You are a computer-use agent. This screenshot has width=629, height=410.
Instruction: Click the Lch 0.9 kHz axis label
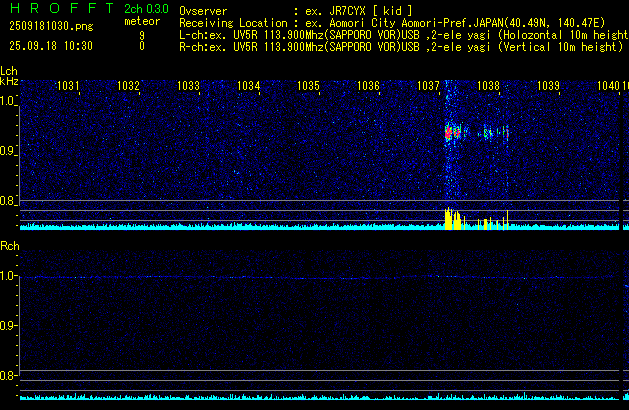(x=9, y=151)
